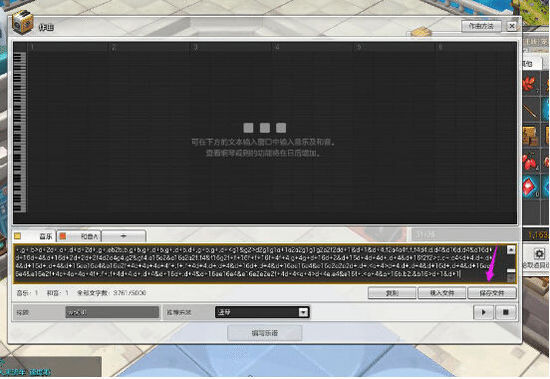The image size is (550, 379).
Task: Play the composed score
Action: (x=483, y=312)
